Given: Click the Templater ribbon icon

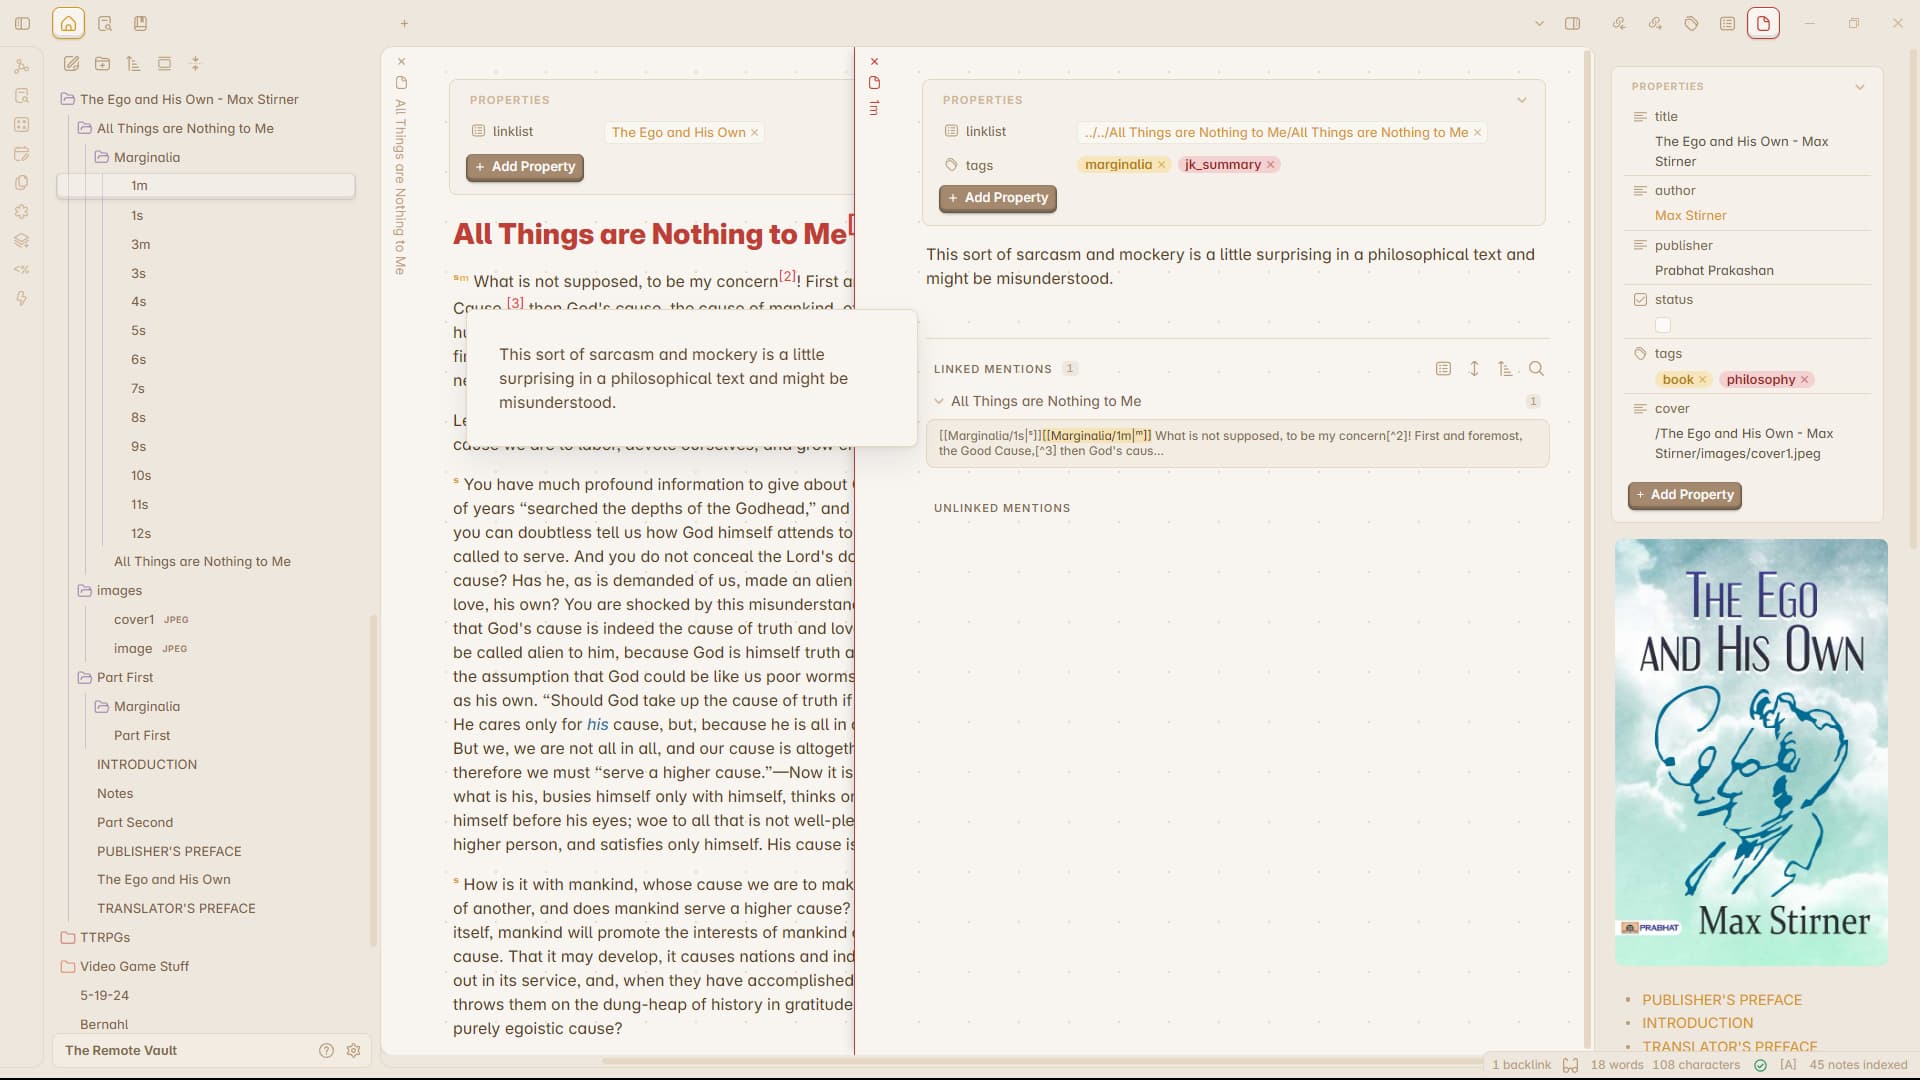Looking at the screenshot, I should pyautogui.click(x=22, y=270).
